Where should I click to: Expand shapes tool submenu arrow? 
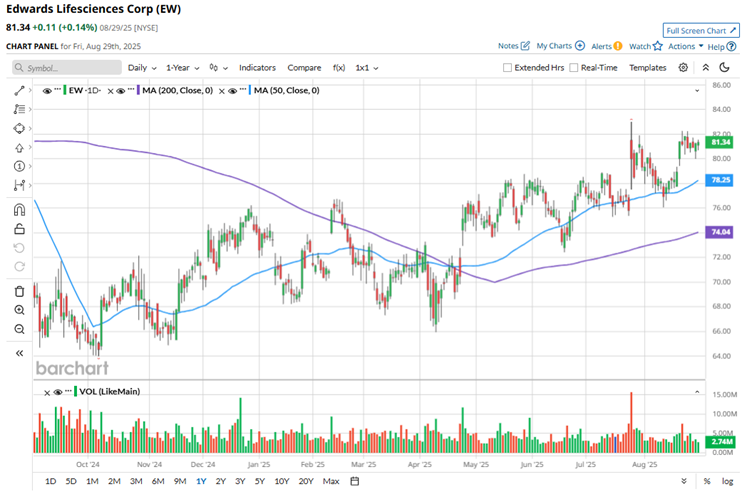[30, 129]
